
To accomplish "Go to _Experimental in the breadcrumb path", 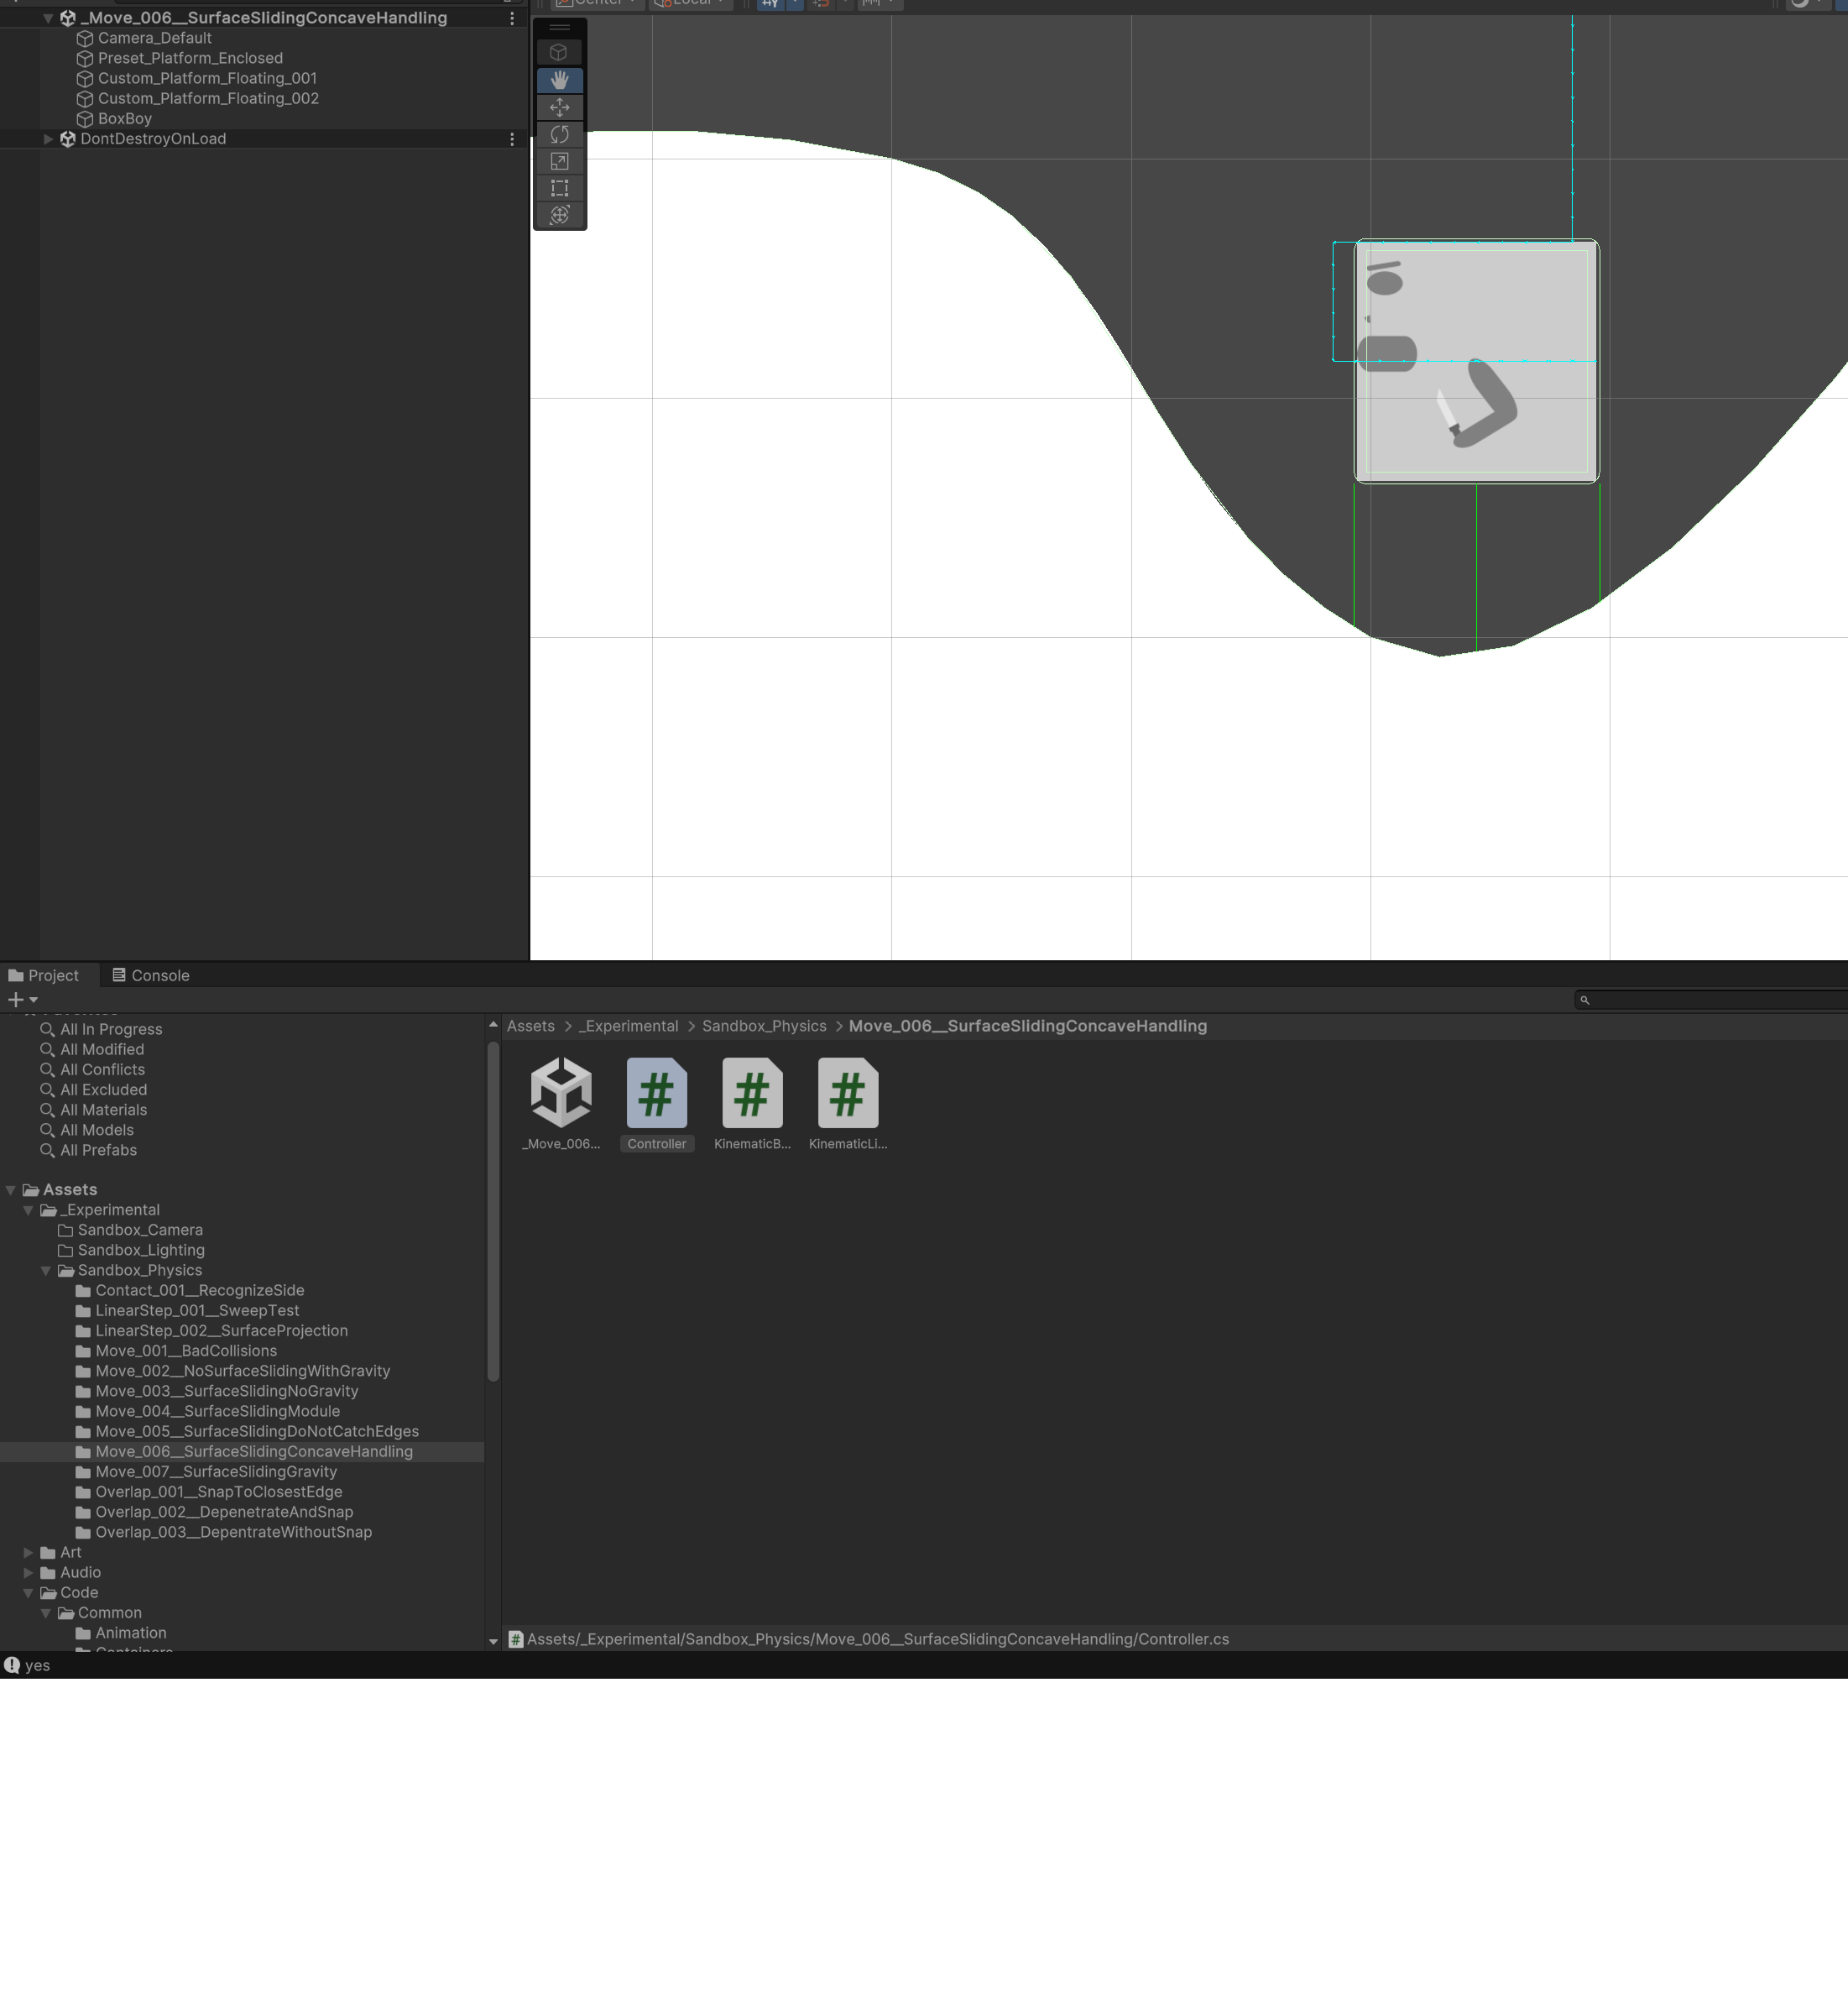I will point(627,1026).
